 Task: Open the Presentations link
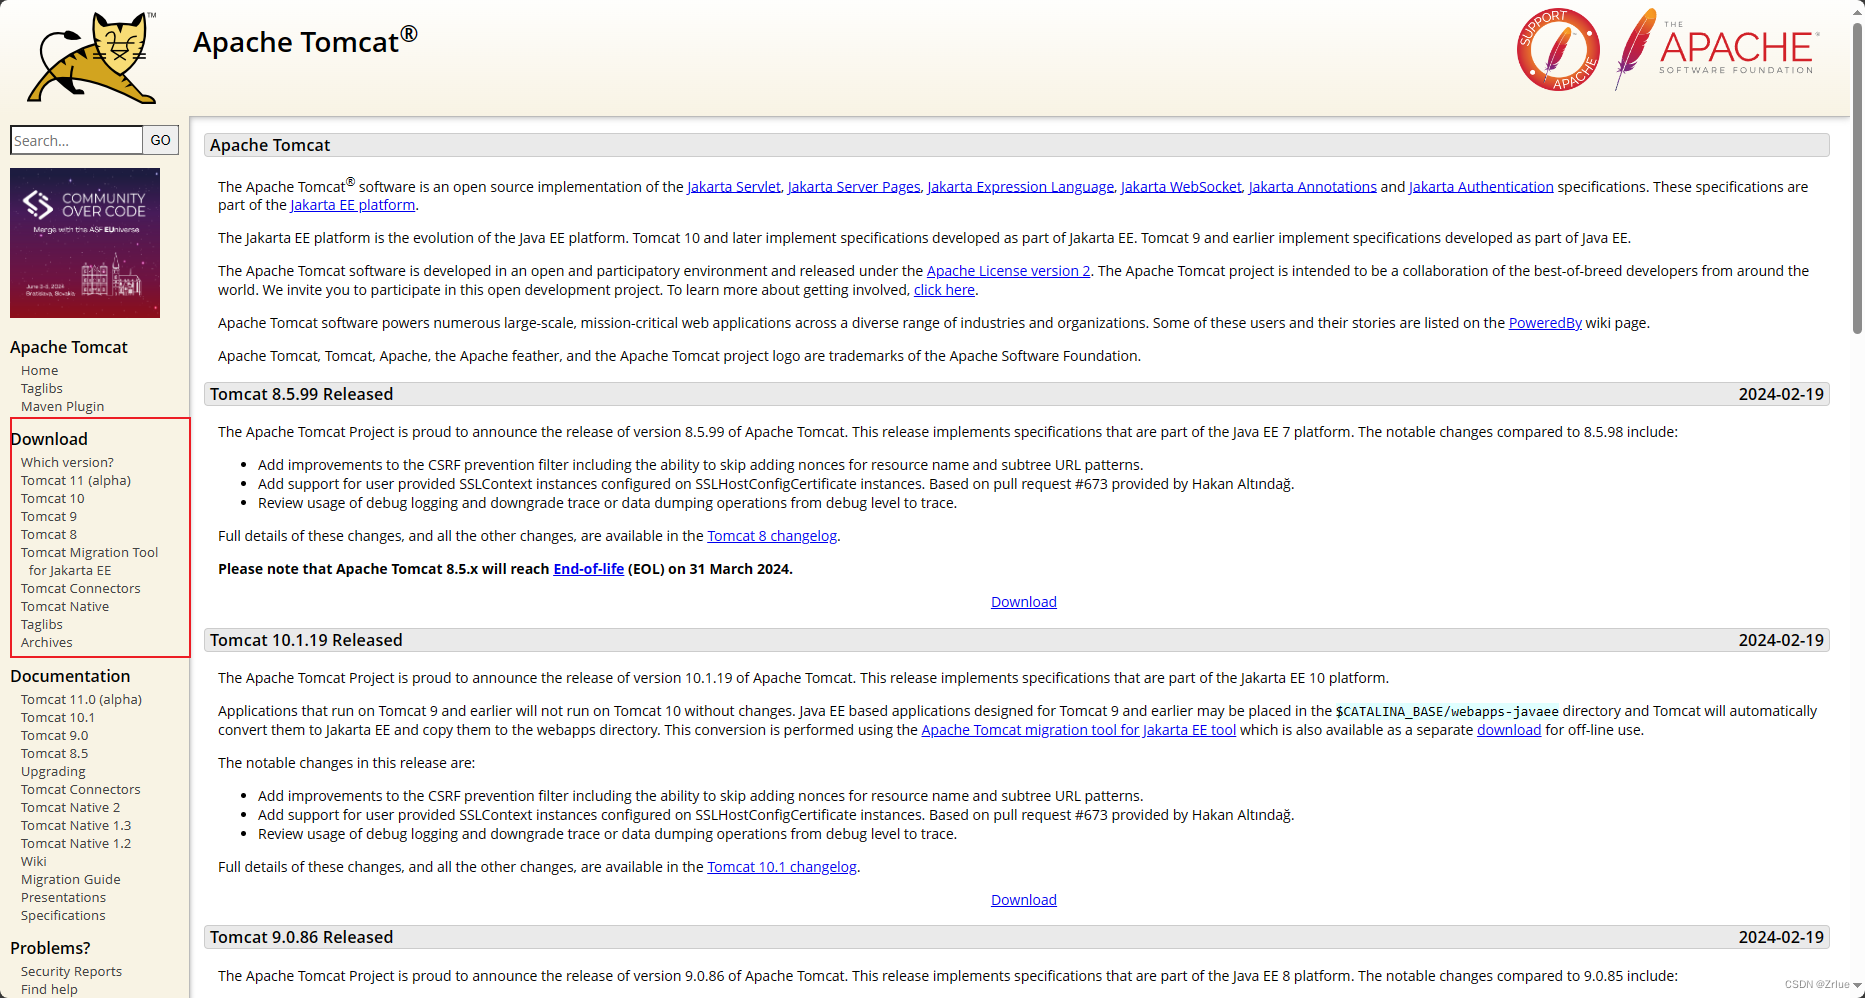pos(63,898)
